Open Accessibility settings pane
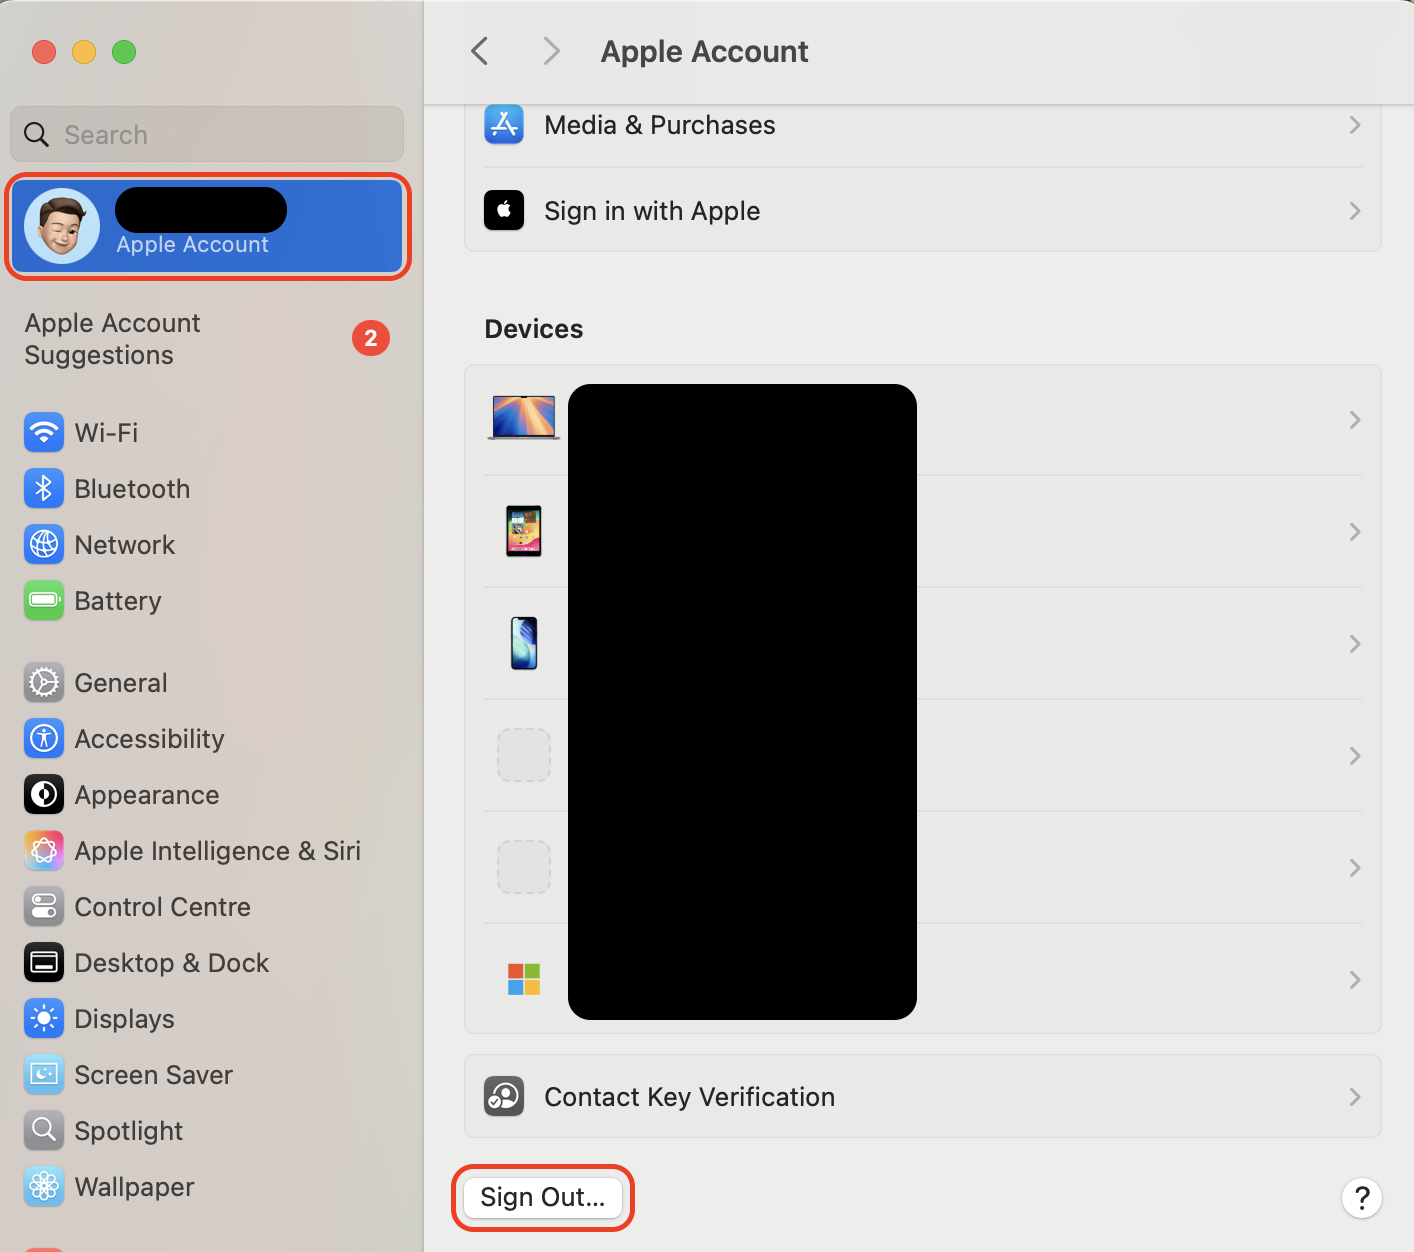Viewport: 1414px width, 1252px height. [150, 739]
